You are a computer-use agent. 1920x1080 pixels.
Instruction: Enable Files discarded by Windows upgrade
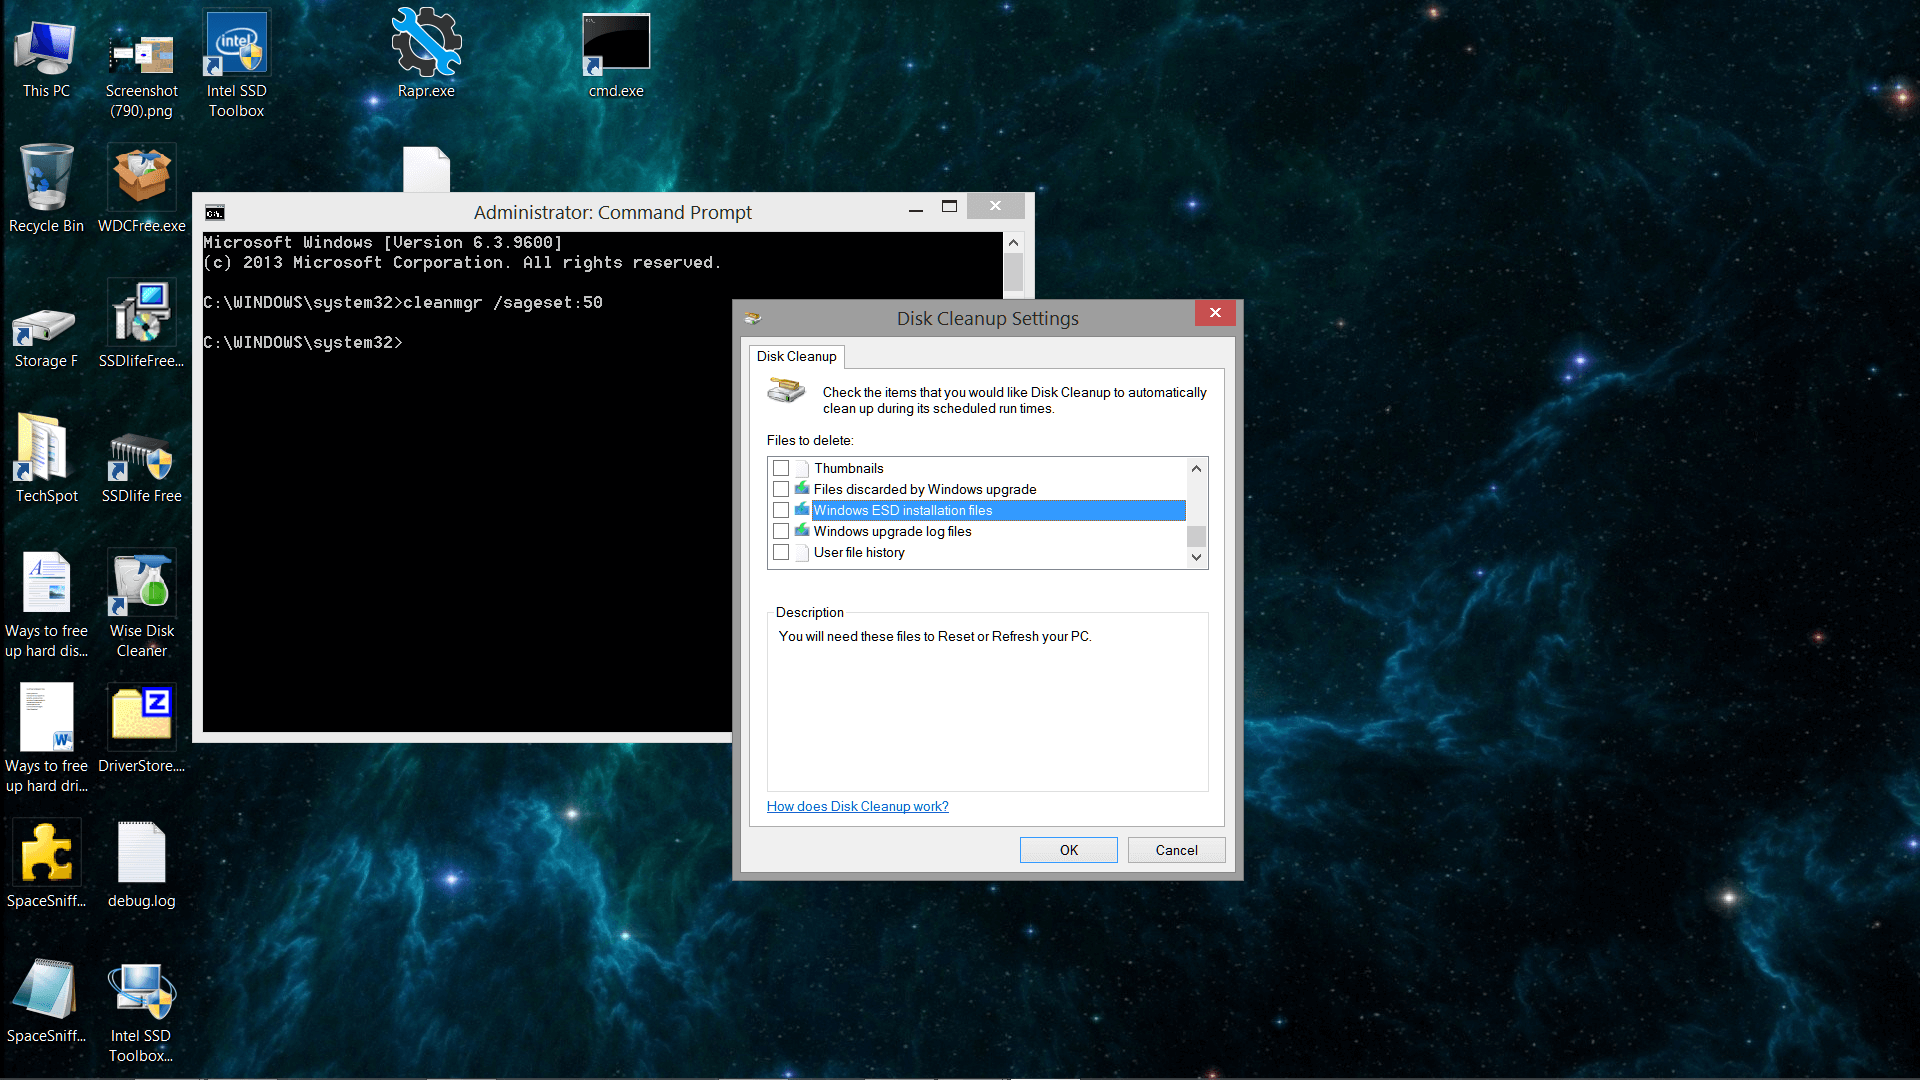779,489
